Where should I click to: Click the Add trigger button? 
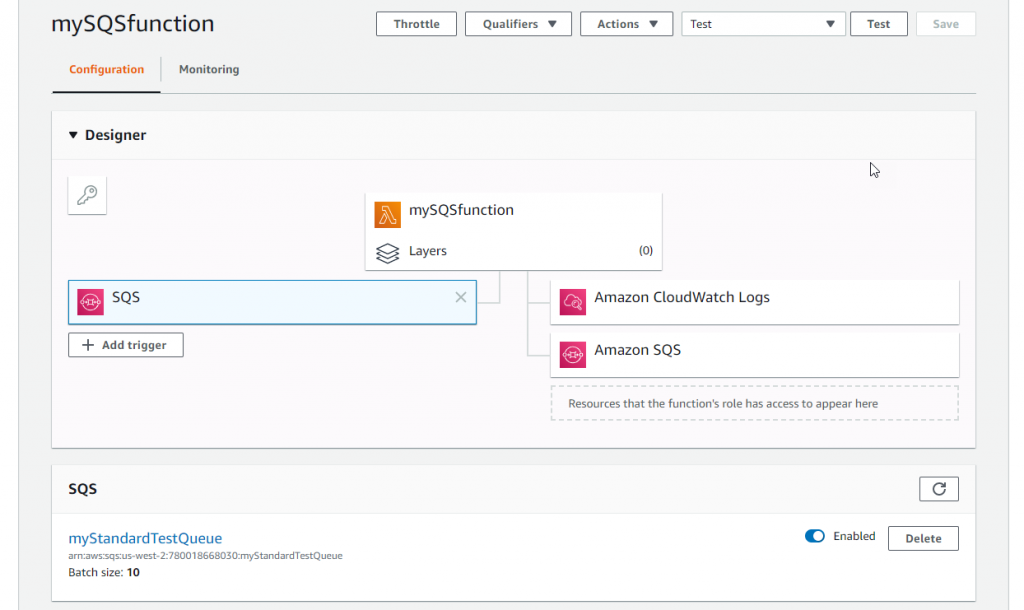(126, 345)
